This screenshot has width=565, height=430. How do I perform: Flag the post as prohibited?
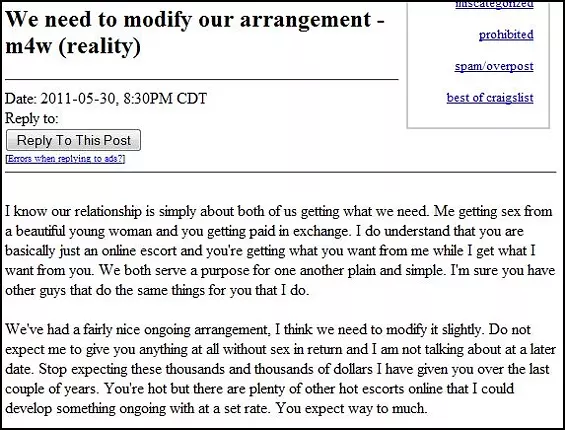click(506, 35)
